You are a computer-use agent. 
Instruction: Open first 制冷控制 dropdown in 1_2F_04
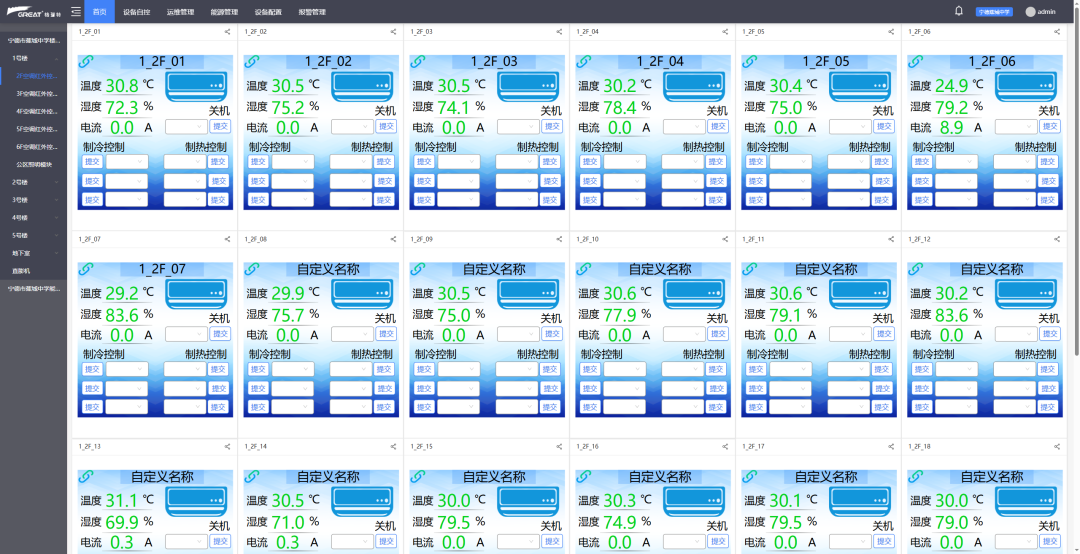(x=624, y=162)
